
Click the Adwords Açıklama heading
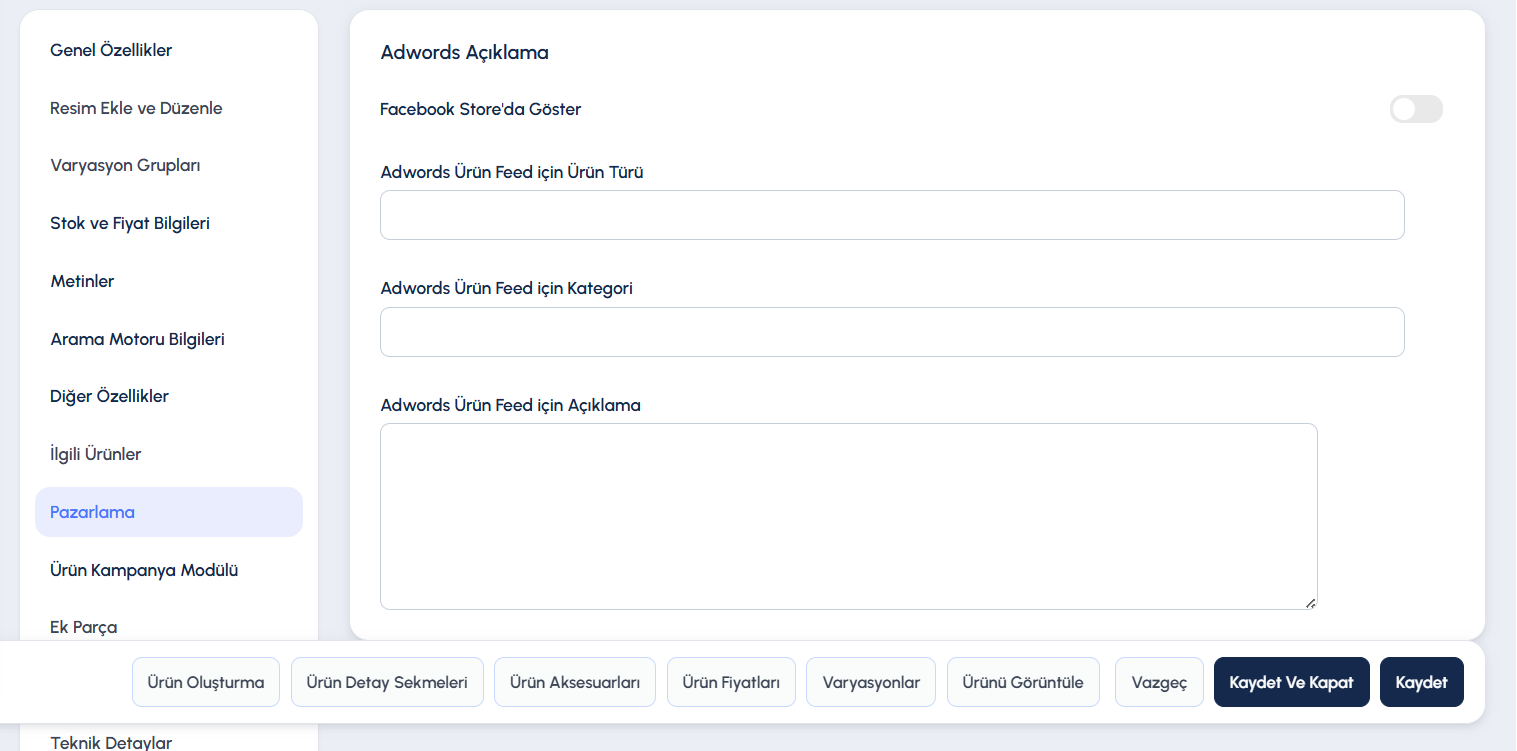click(x=464, y=53)
